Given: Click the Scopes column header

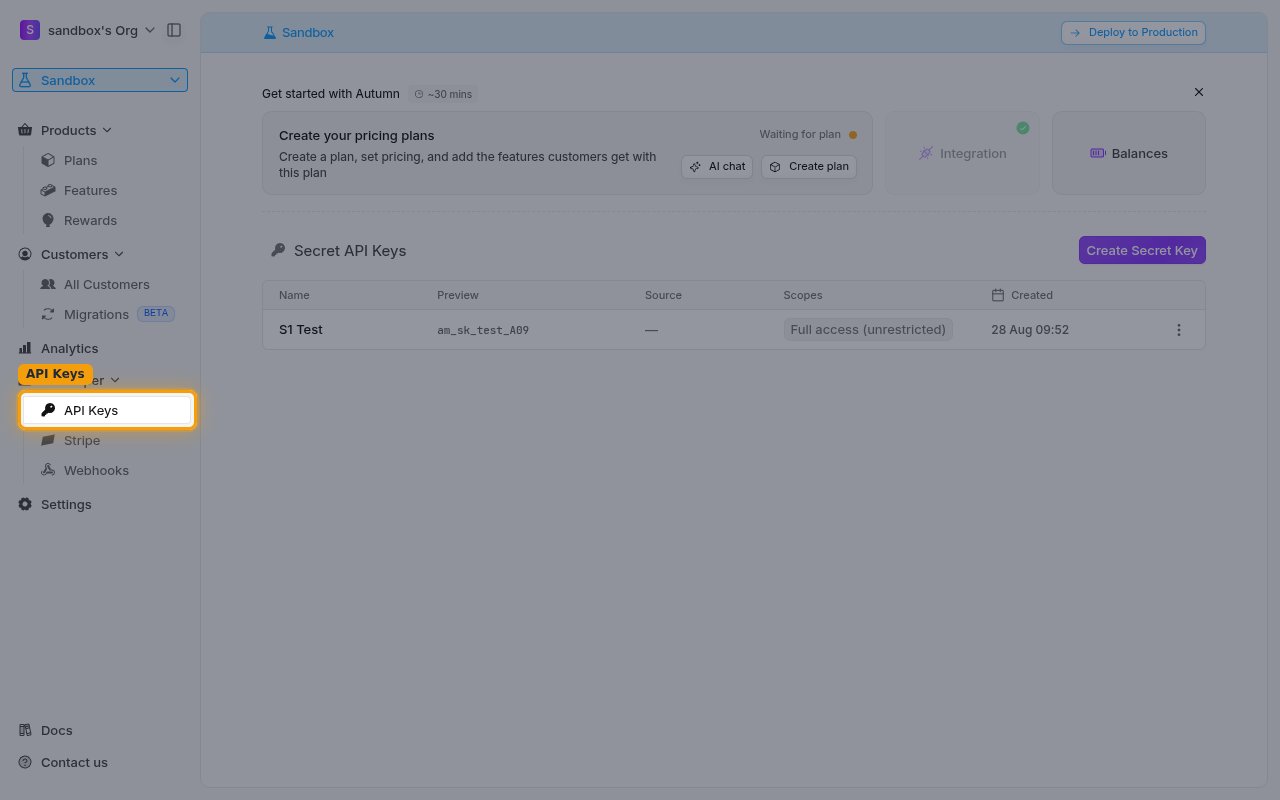Looking at the screenshot, I should pyautogui.click(x=803, y=295).
